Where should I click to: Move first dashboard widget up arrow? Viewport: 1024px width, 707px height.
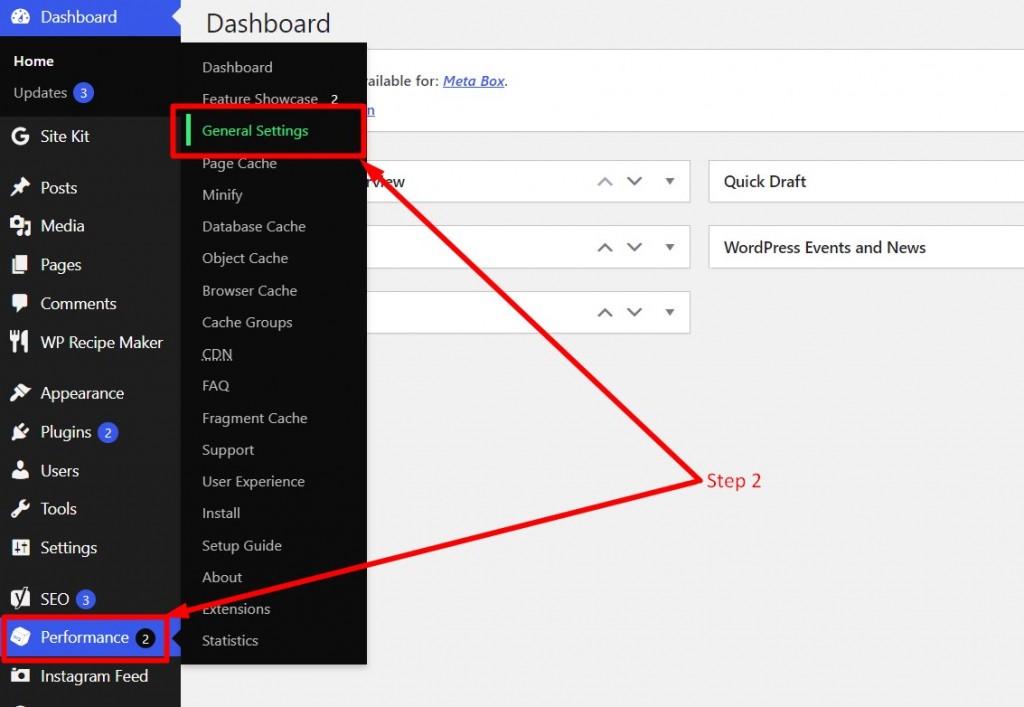605,181
